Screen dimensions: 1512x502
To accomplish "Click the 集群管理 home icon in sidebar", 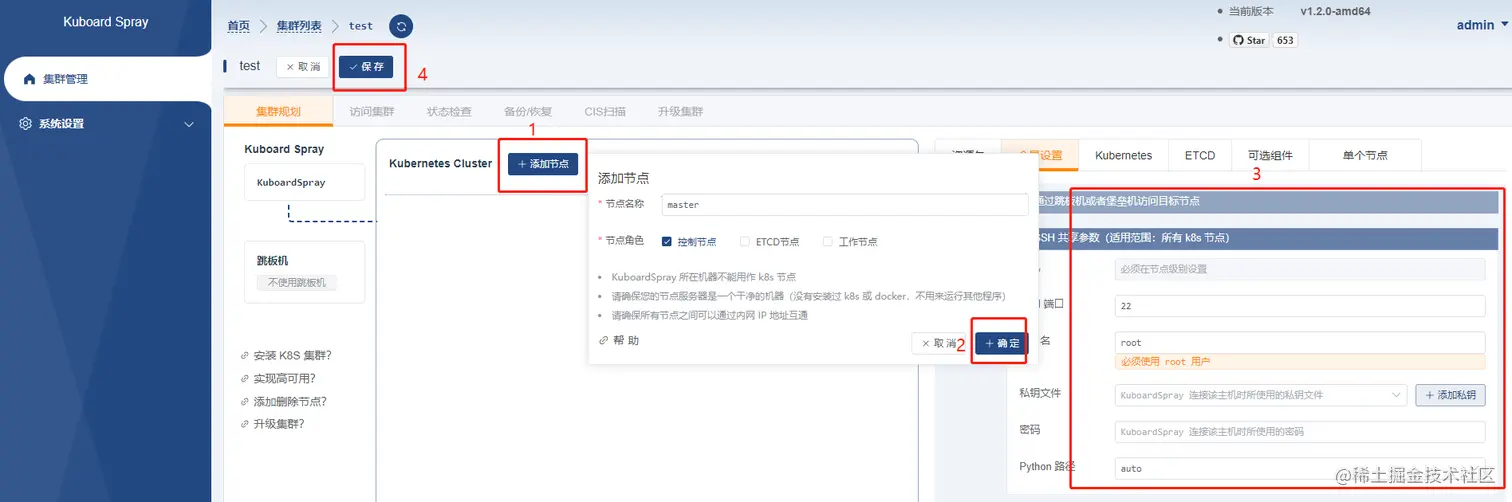I will (x=30, y=79).
